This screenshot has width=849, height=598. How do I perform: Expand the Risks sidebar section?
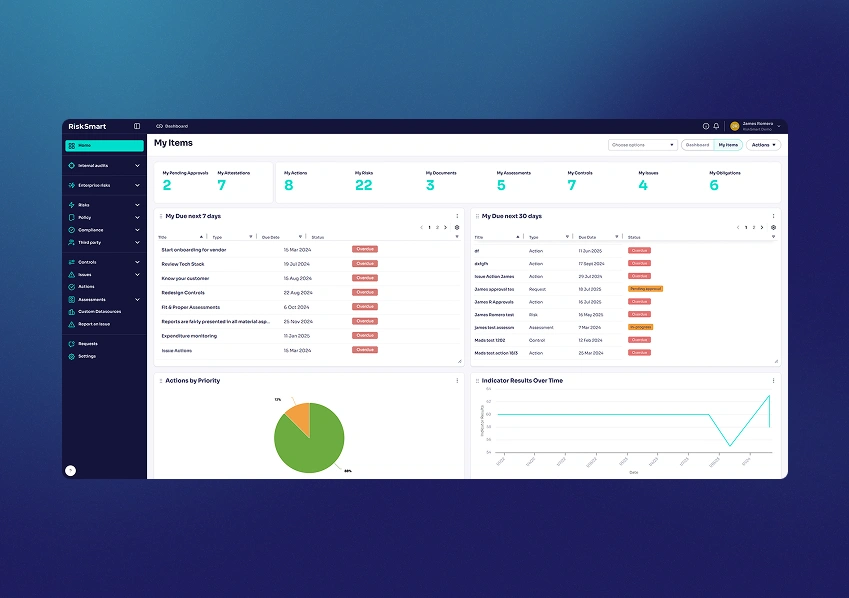(136, 204)
